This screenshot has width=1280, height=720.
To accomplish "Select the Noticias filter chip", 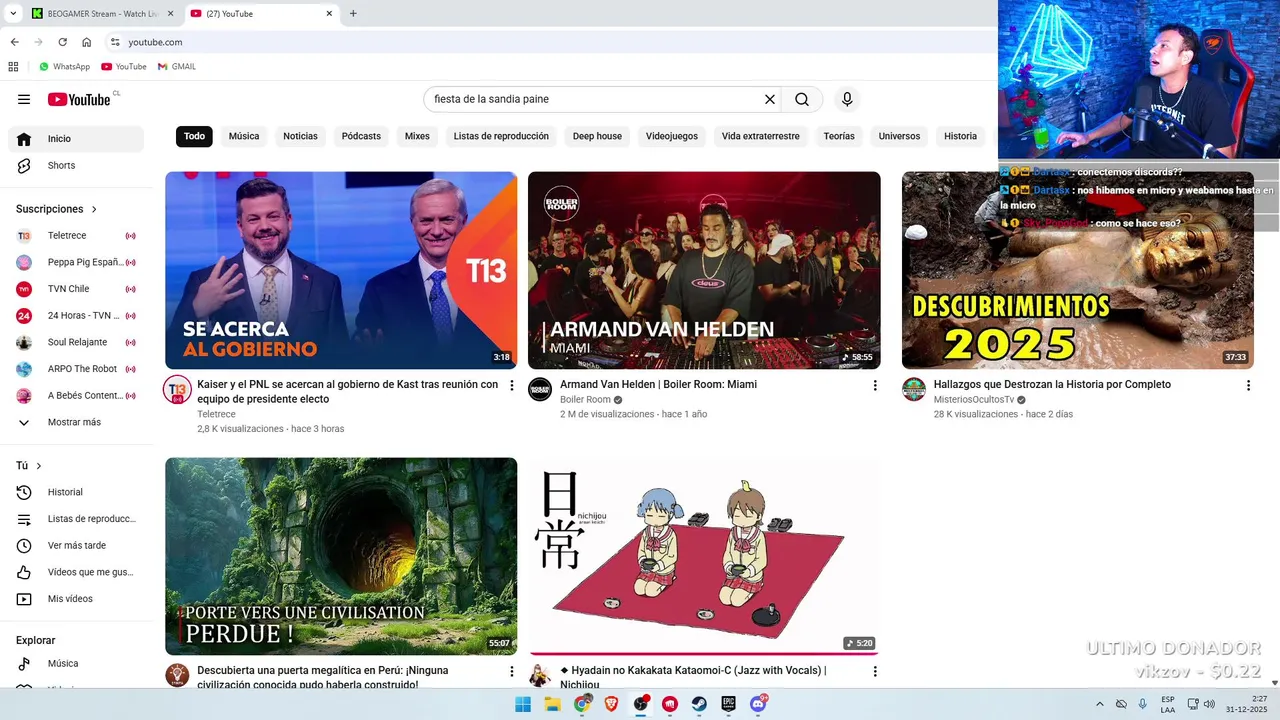I will click(x=300, y=136).
